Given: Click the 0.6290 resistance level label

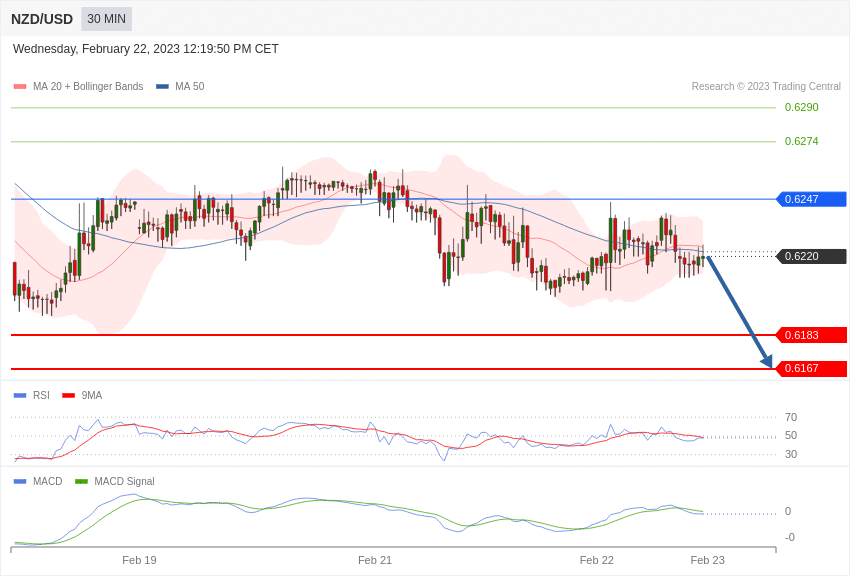Looking at the screenshot, I should point(801,107).
